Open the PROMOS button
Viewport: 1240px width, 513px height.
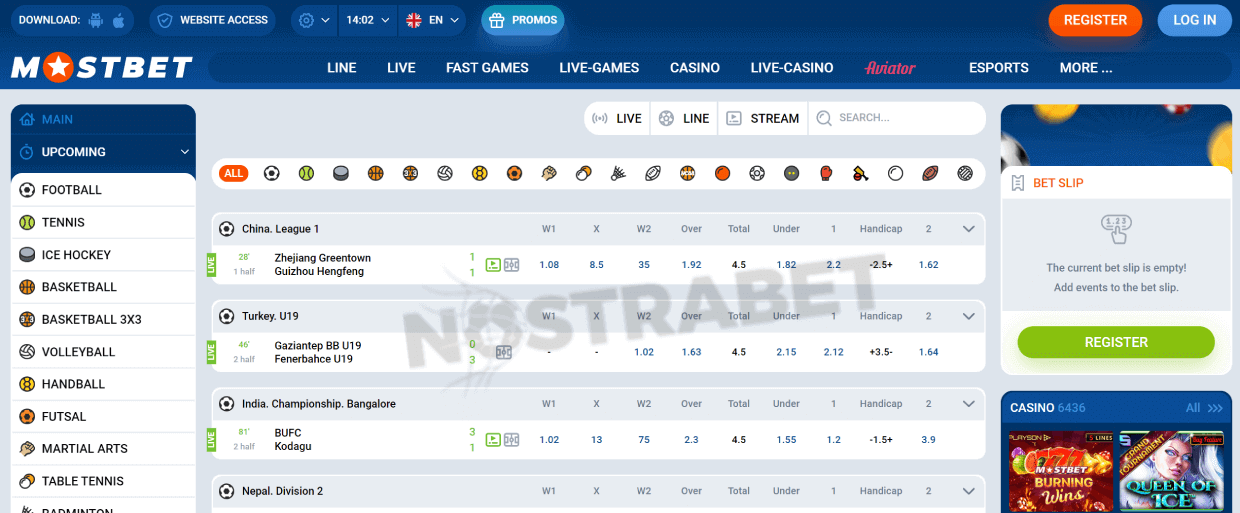click(x=523, y=20)
